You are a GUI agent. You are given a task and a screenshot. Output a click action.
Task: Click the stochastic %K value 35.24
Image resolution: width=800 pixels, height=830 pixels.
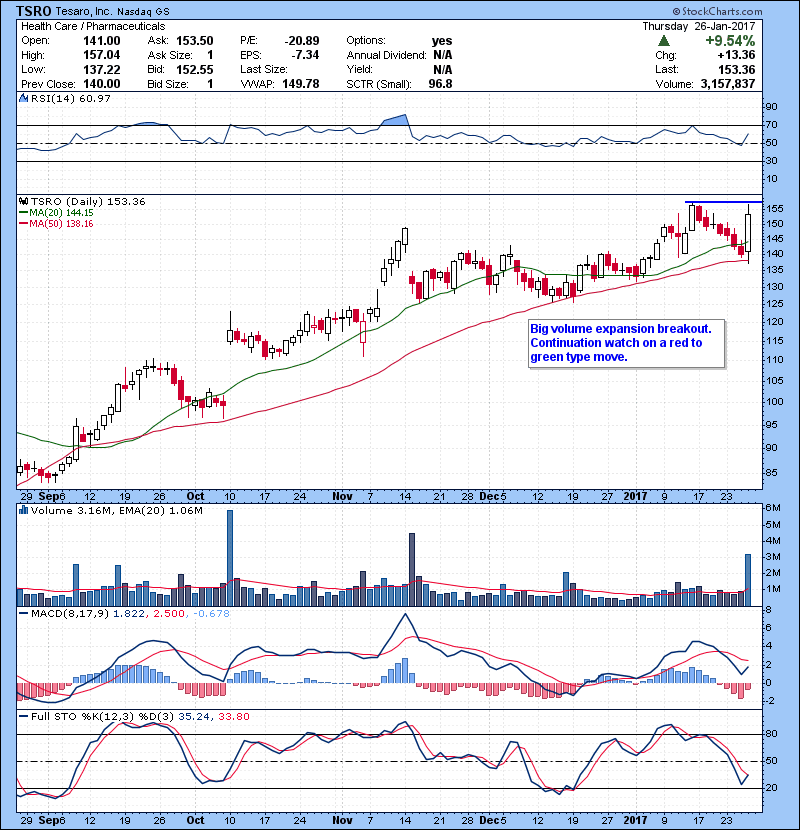193,717
